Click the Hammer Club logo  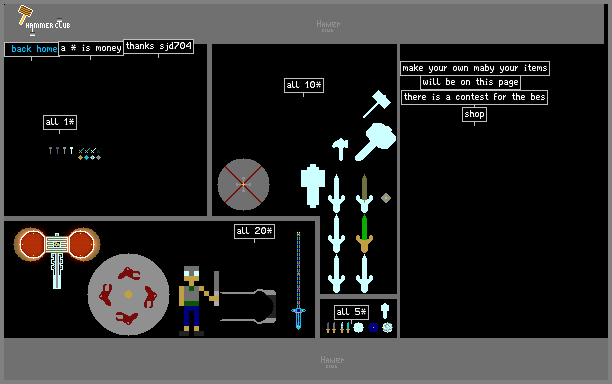44,20
